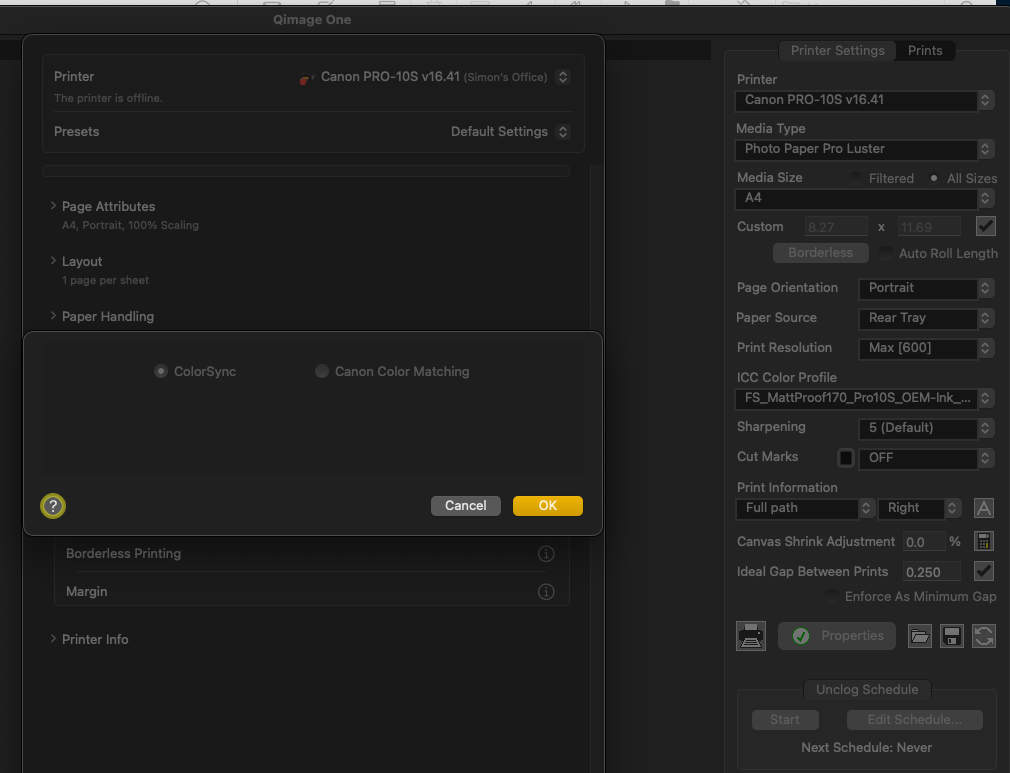Image resolution: width=1010 pixels, height=773 pixels.
Task: Click the Custom height field showing 11.69
Action: pyautogui.click(x=929, y=227)
